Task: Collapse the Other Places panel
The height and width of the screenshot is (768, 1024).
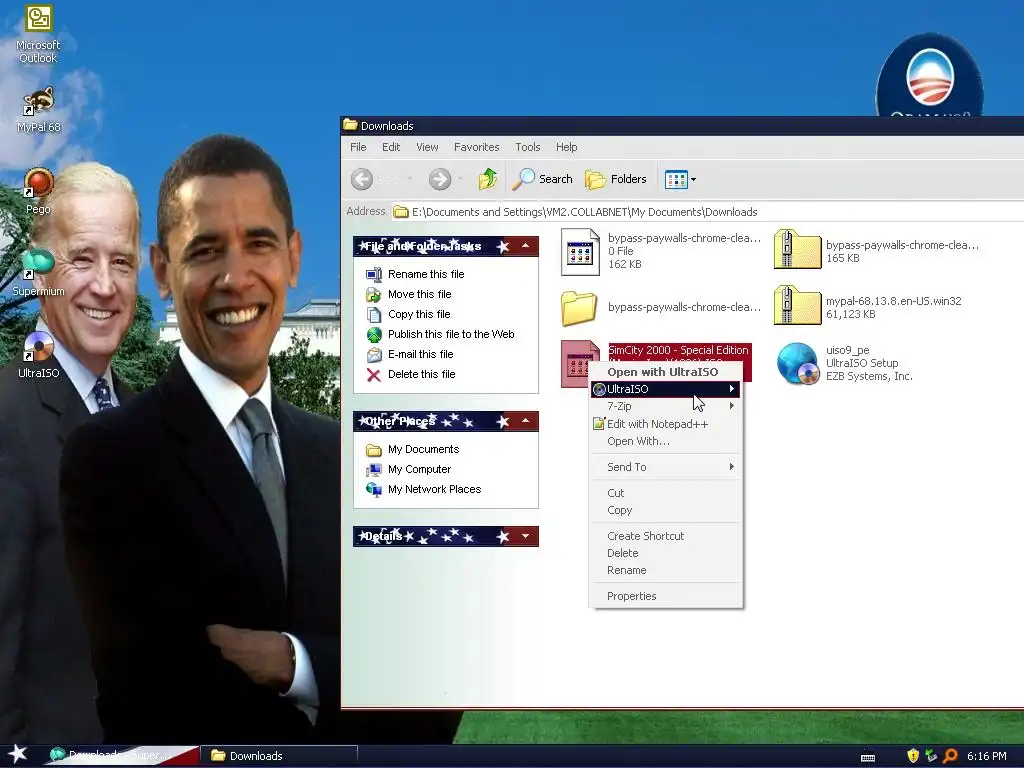Action: [x=526, y=421]
